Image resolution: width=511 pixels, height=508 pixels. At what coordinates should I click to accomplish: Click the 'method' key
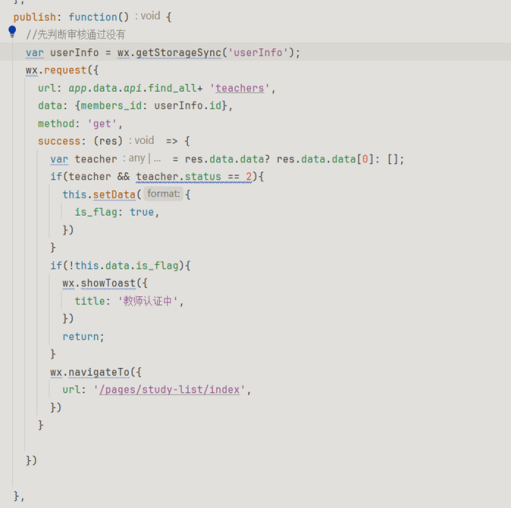coord(56,124)
